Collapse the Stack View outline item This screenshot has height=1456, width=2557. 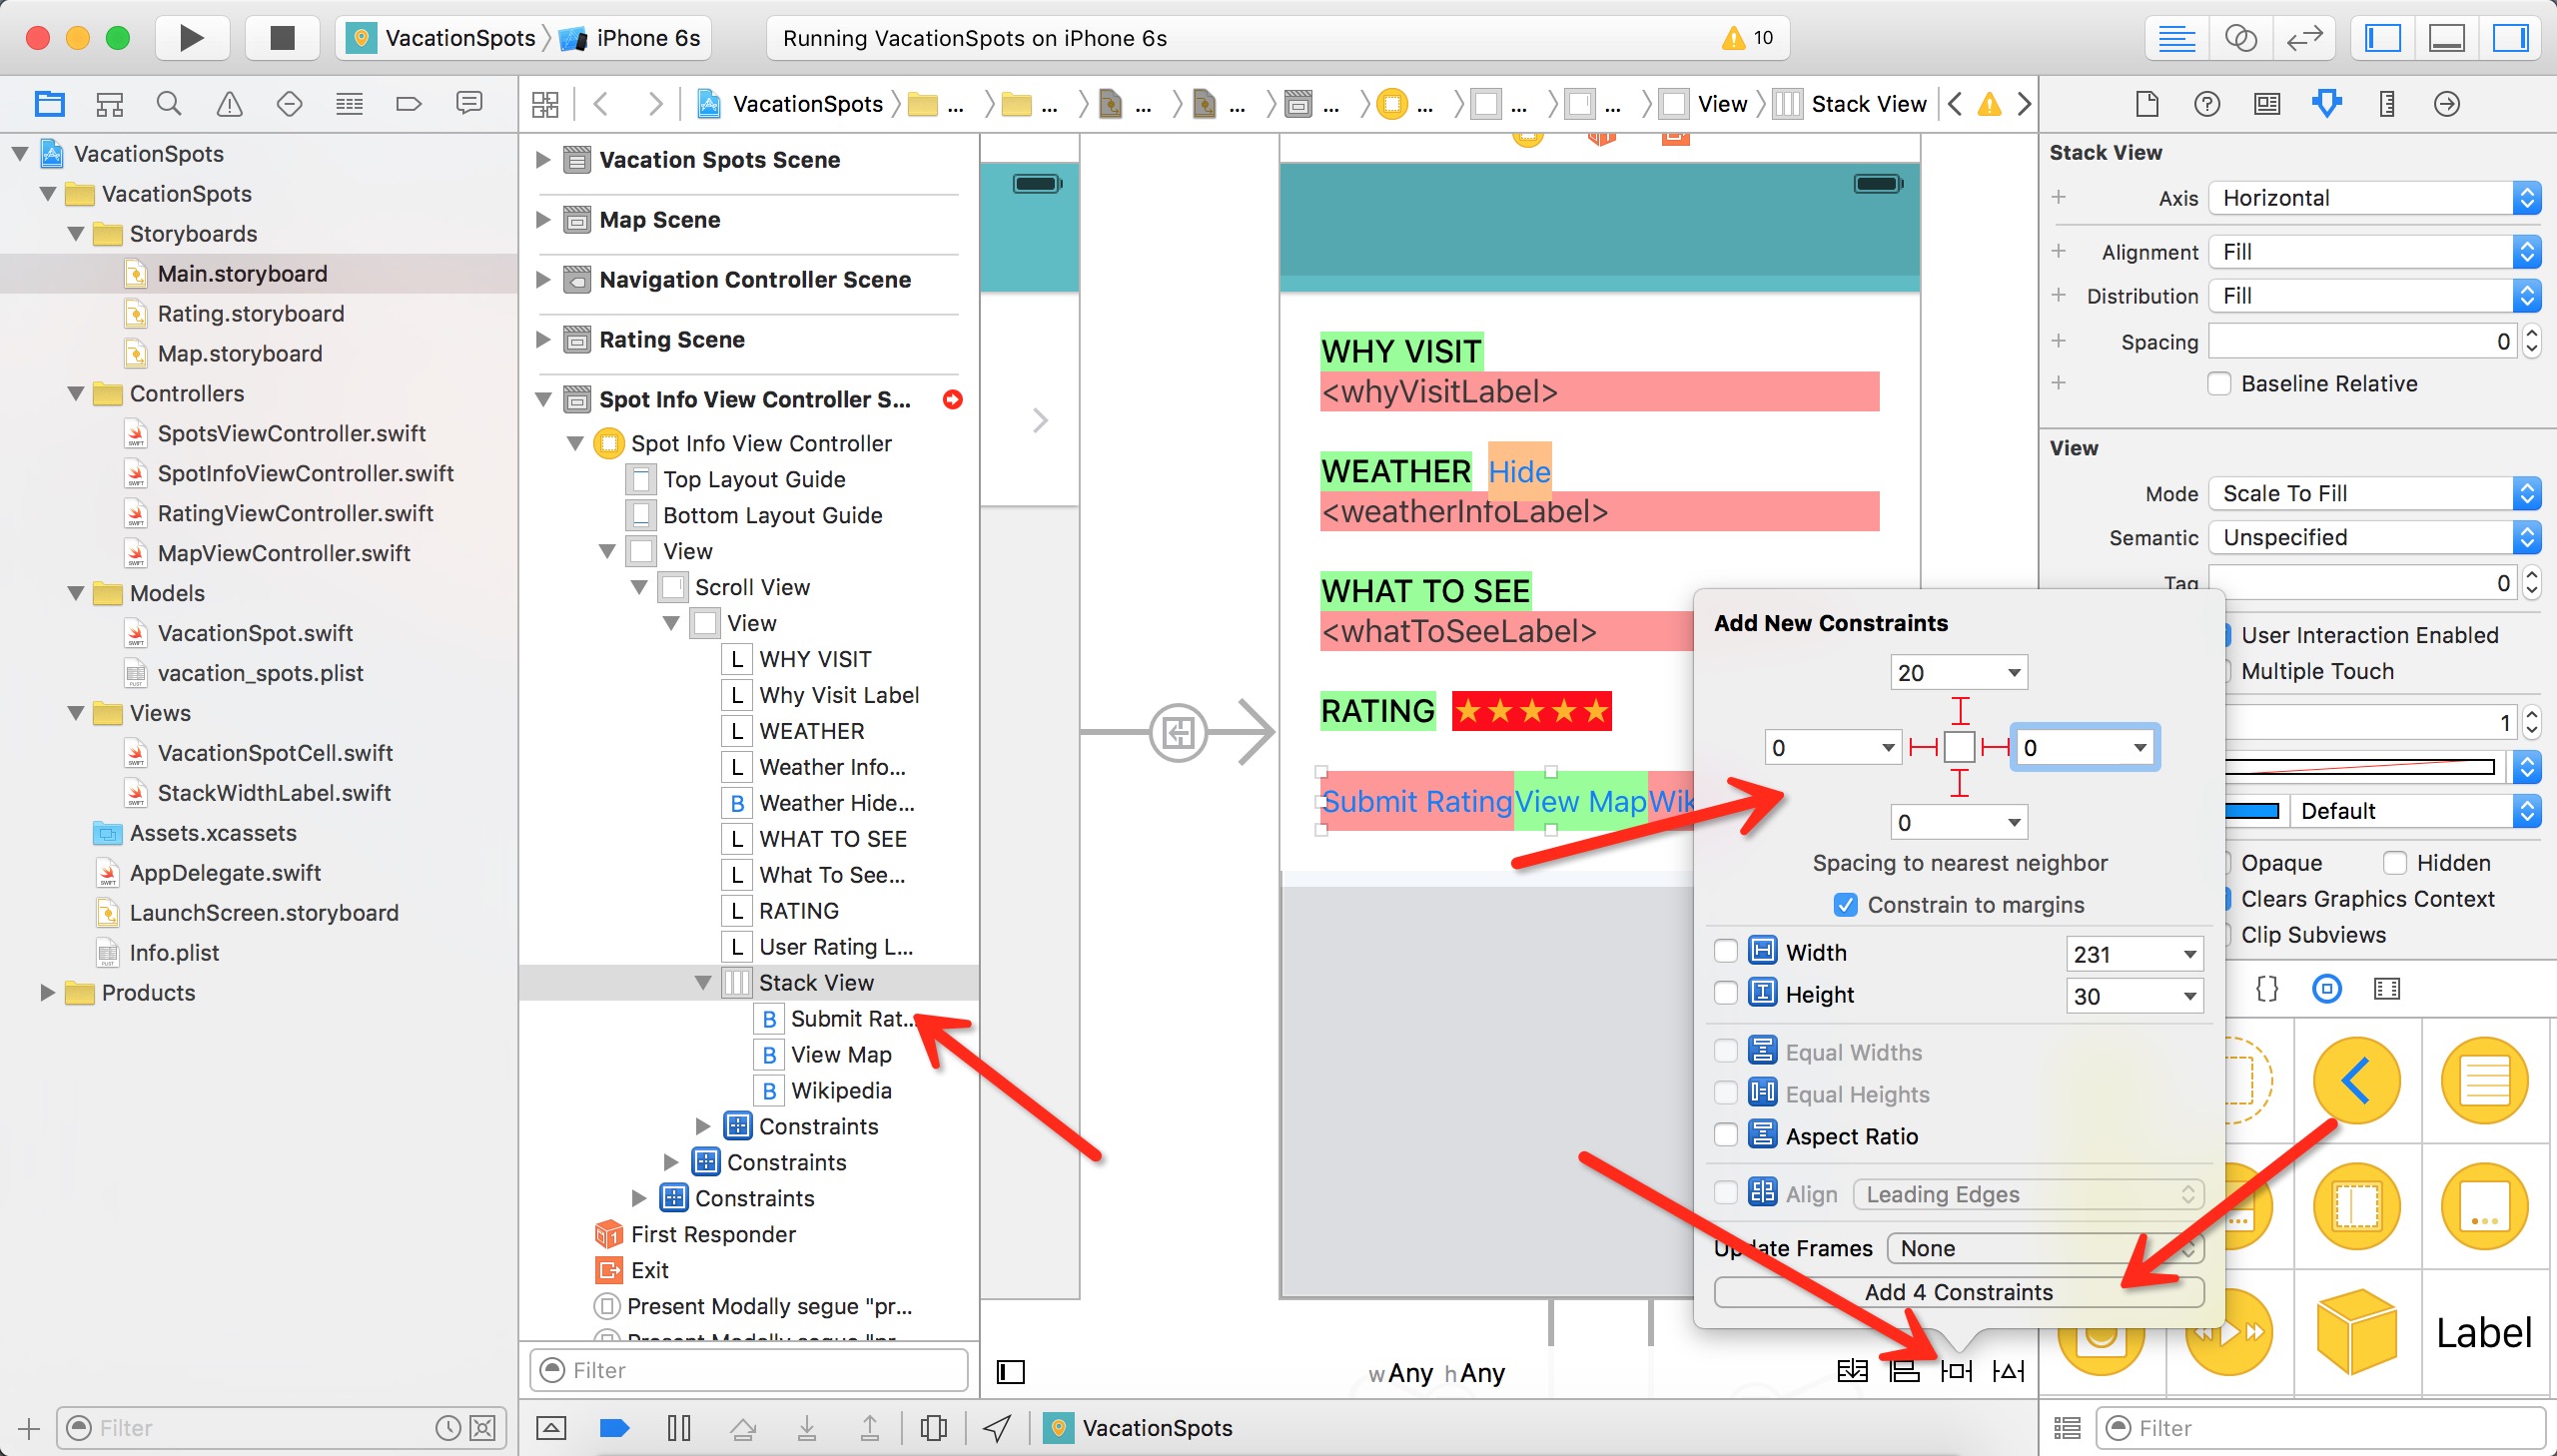tap(703, 983)
